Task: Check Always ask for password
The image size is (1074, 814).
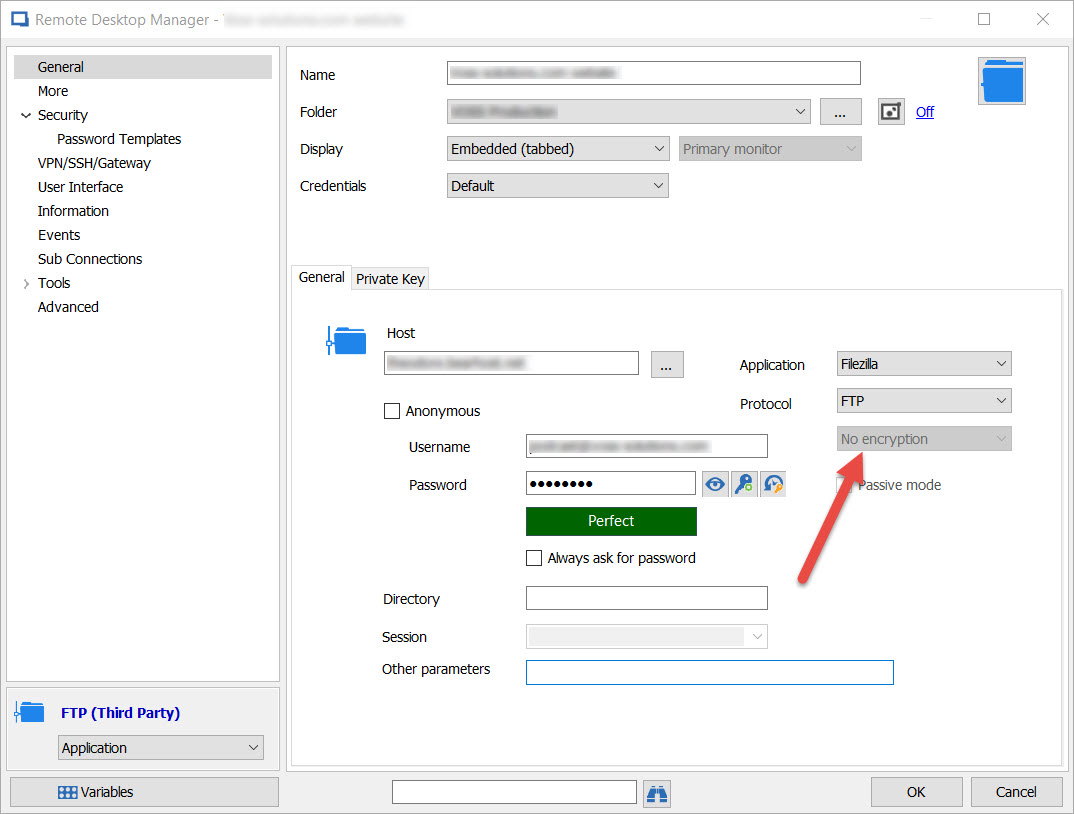Action: point(534,558)
